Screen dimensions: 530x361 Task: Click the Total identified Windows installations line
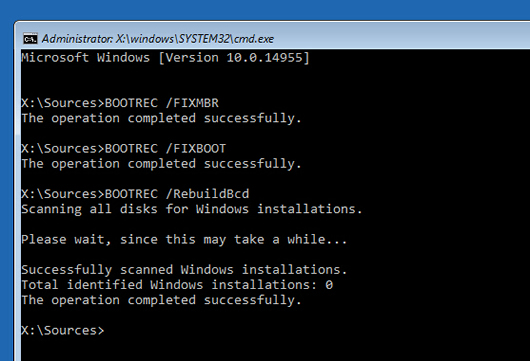click(x=177, y=285)
